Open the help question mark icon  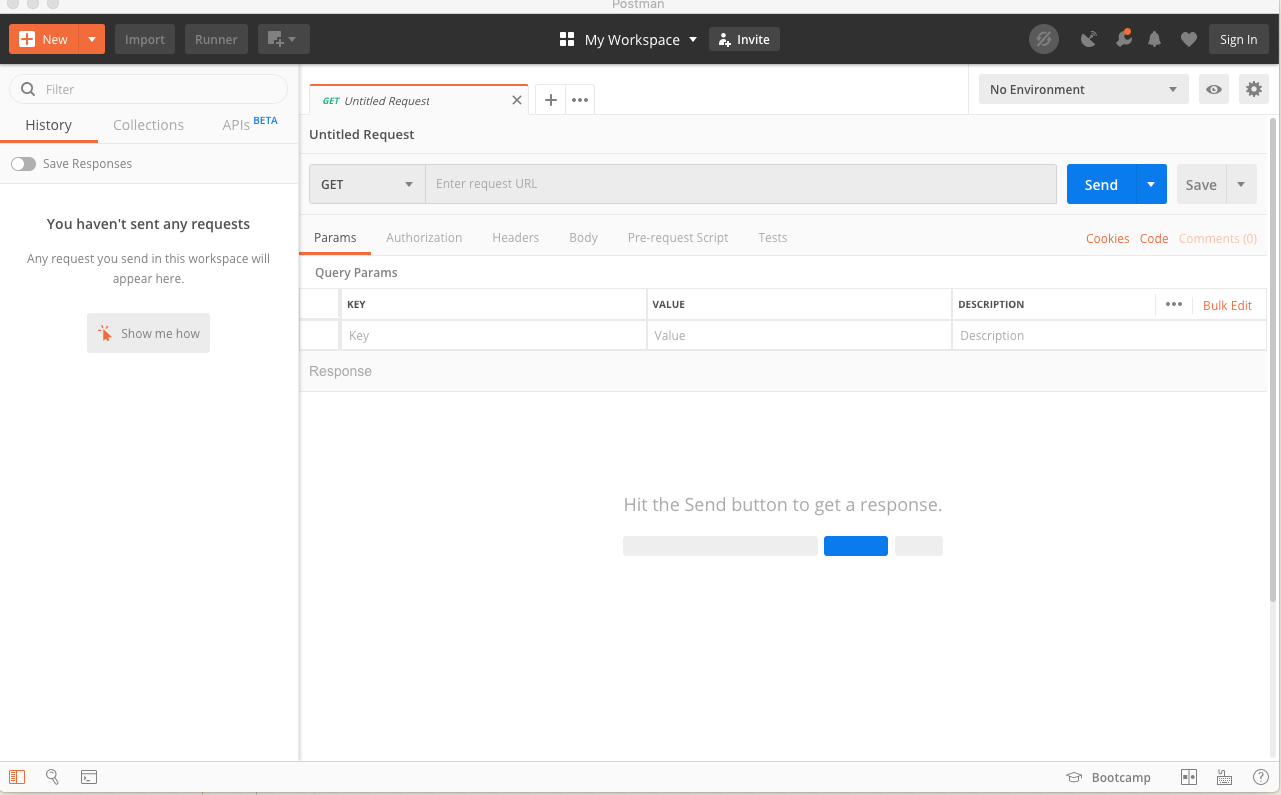click(x=1261, y=777)
